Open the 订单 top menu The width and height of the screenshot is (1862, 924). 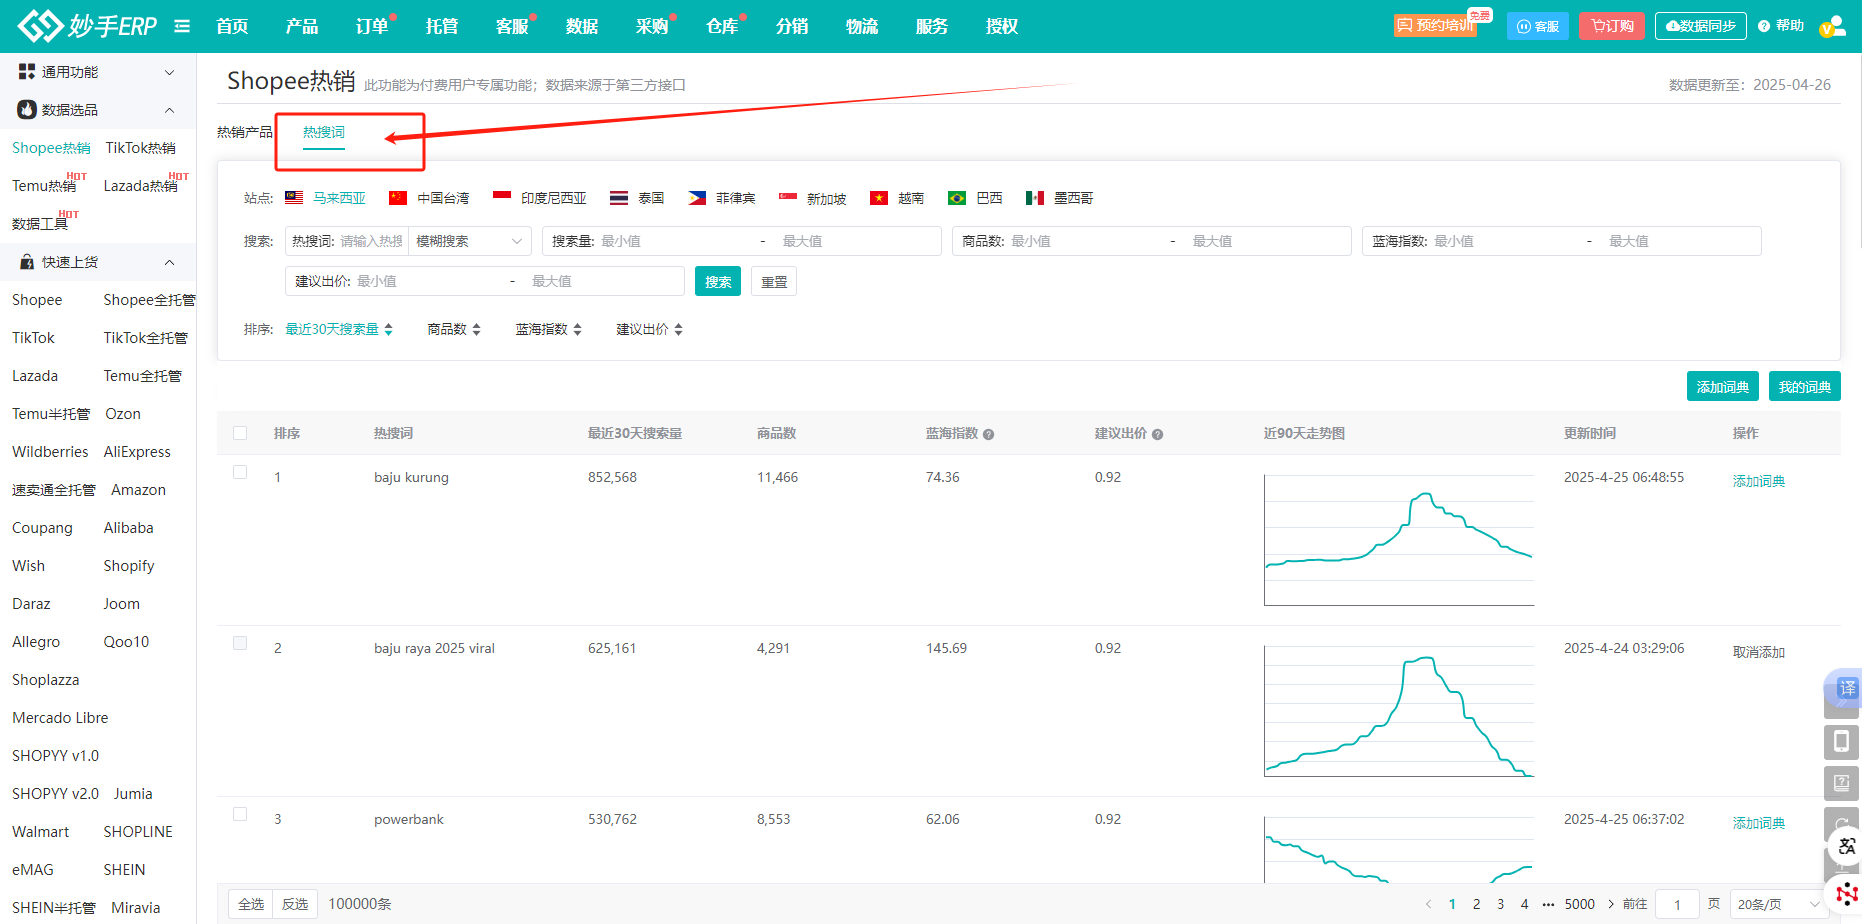pos(372,26)
